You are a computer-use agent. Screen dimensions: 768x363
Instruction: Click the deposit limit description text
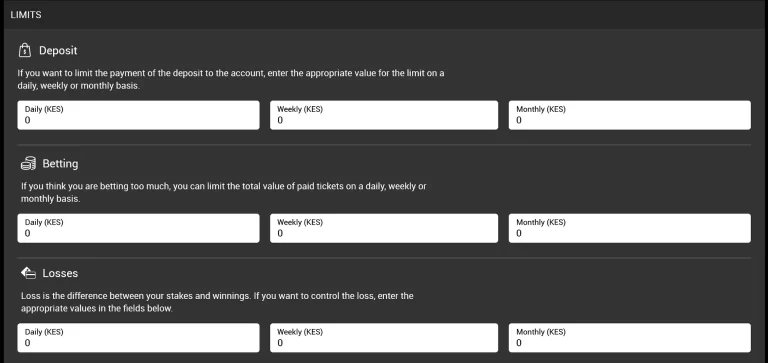pos(231,79)
